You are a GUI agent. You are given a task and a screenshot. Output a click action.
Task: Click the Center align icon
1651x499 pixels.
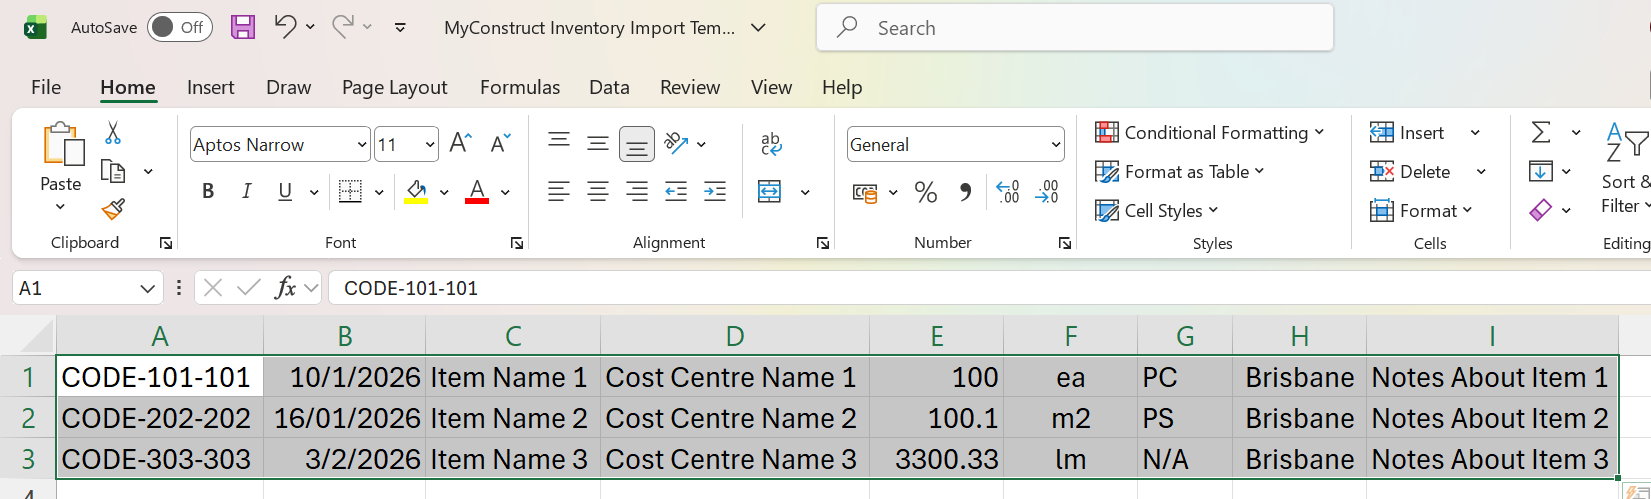tap(597, 192)
